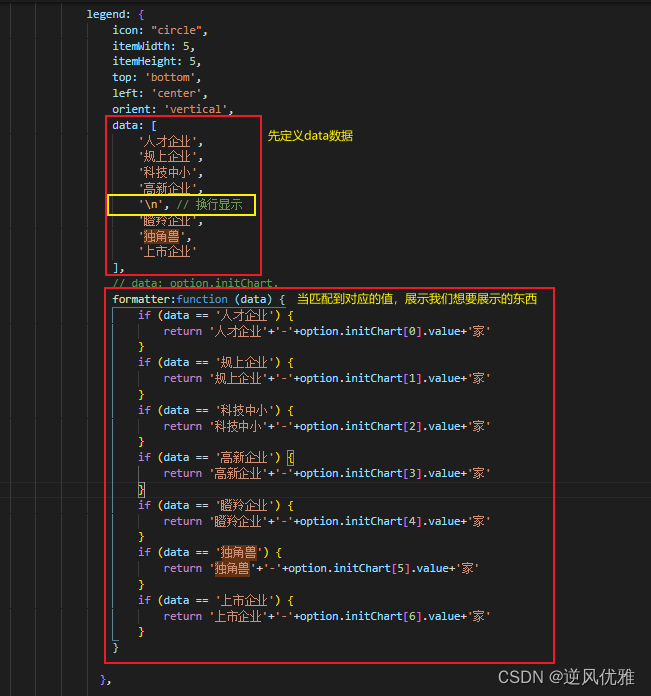
Task: Click the if (data == '人才企业') condition
Action: click(x=216, y=316)
